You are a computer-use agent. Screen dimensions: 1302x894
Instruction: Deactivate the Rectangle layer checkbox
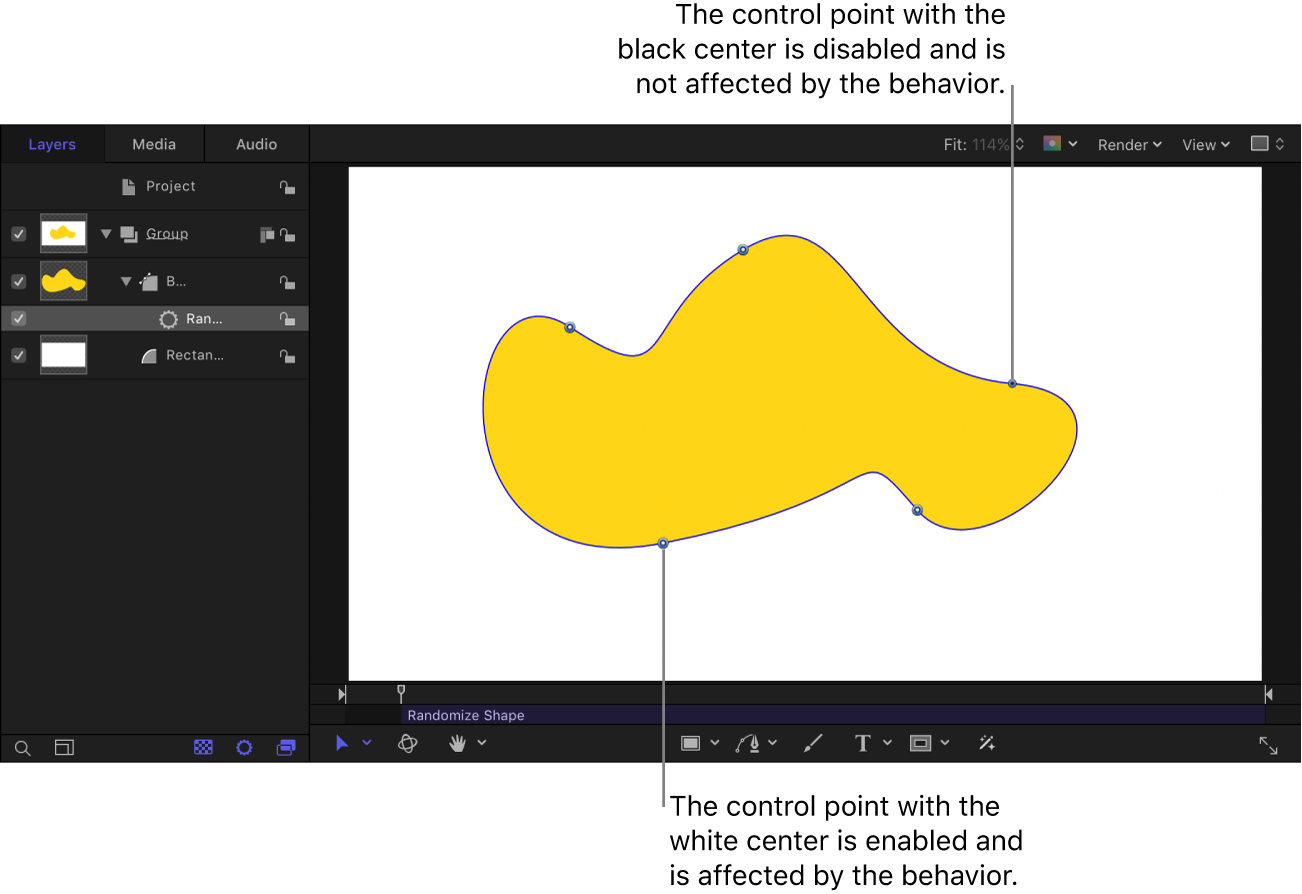tap(18, 355)
